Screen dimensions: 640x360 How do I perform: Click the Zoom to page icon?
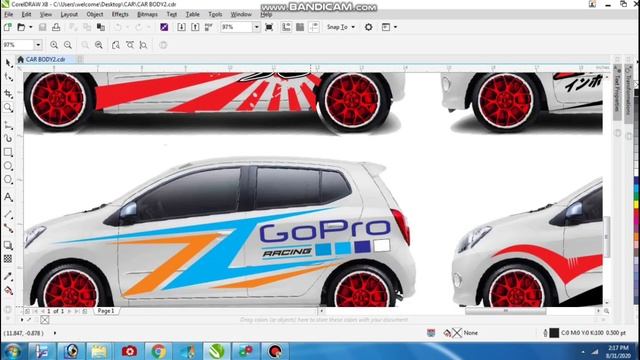pyautogui.click(x=116, y=45)
